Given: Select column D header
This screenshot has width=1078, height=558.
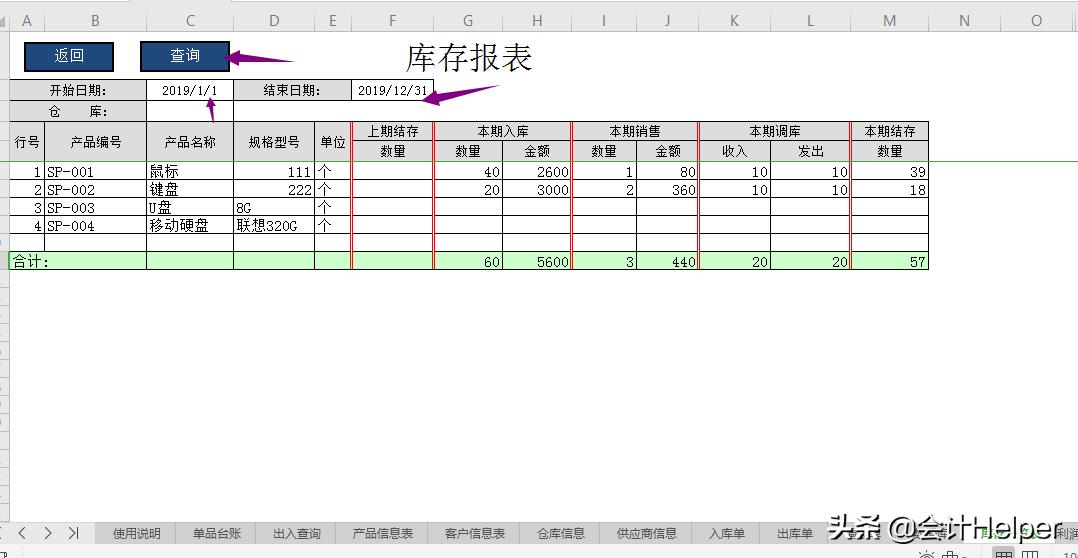Looking at the screenshot, I should [x=274, y=21].
